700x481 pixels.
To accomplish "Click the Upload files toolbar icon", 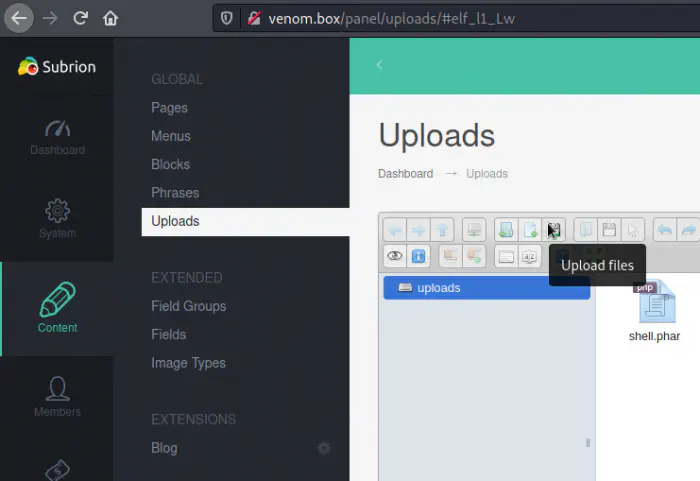I will pos(554,230).
